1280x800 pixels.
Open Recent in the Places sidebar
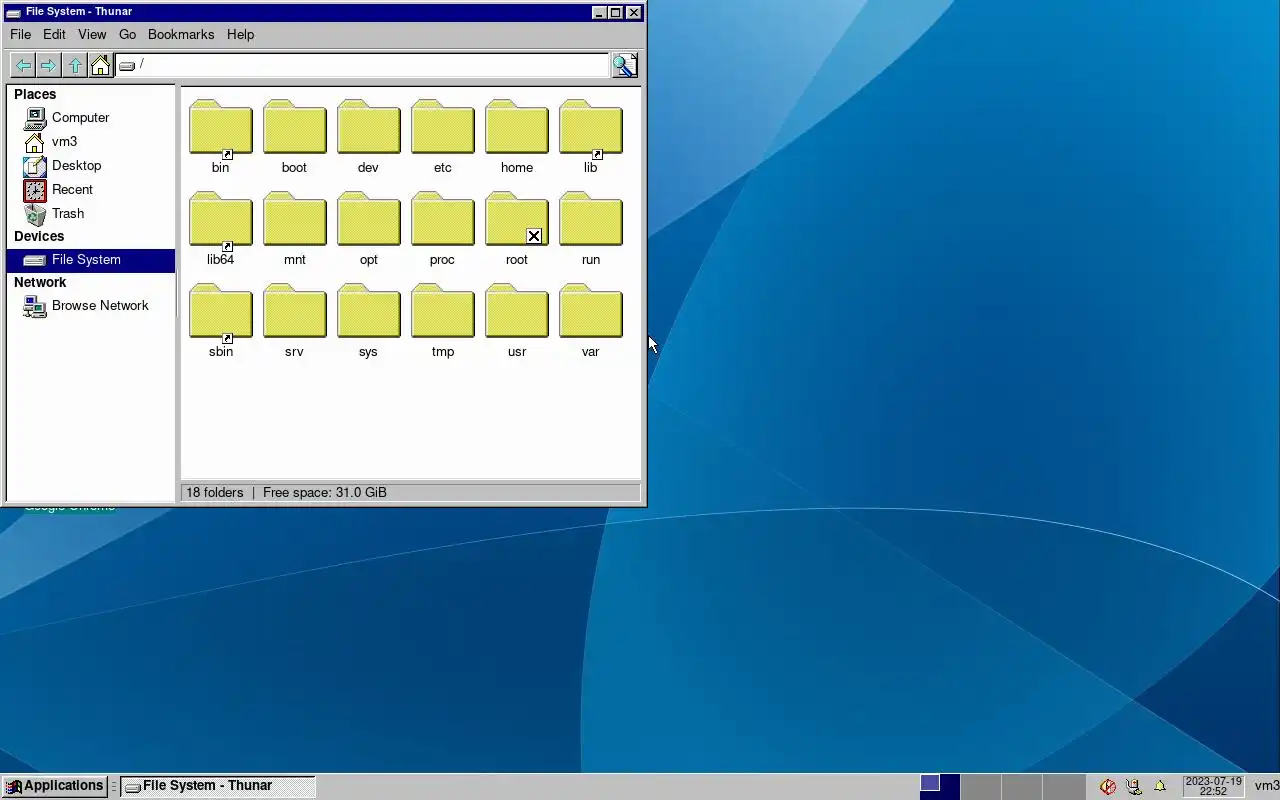point(91,190)
